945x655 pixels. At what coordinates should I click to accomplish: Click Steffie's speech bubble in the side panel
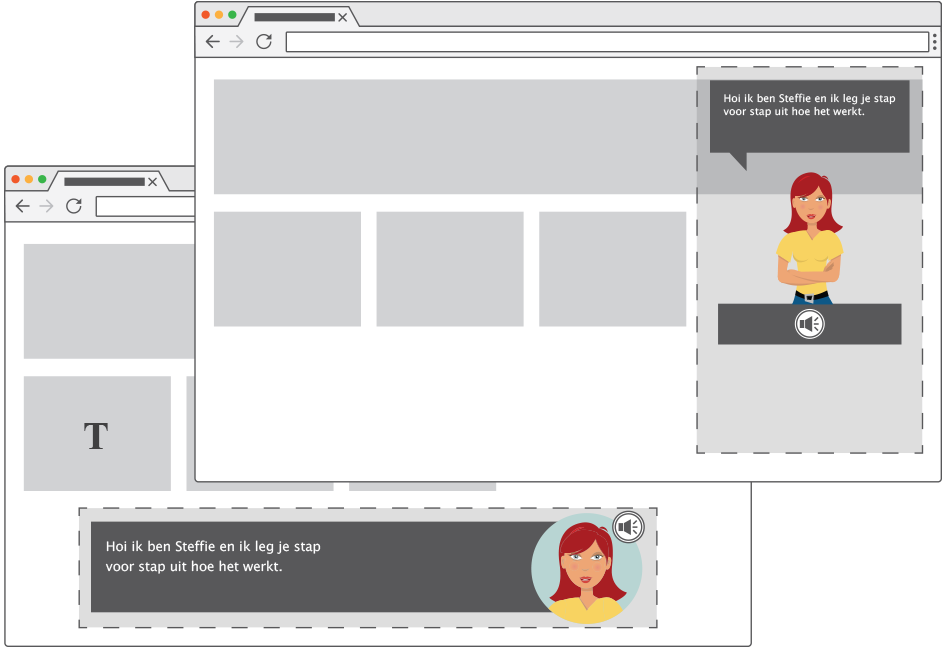coord(809,116)
